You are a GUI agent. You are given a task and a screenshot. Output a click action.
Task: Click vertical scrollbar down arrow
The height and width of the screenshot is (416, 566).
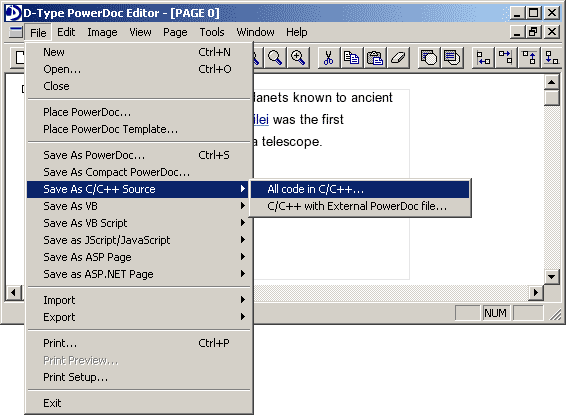(x=552, y=277)
